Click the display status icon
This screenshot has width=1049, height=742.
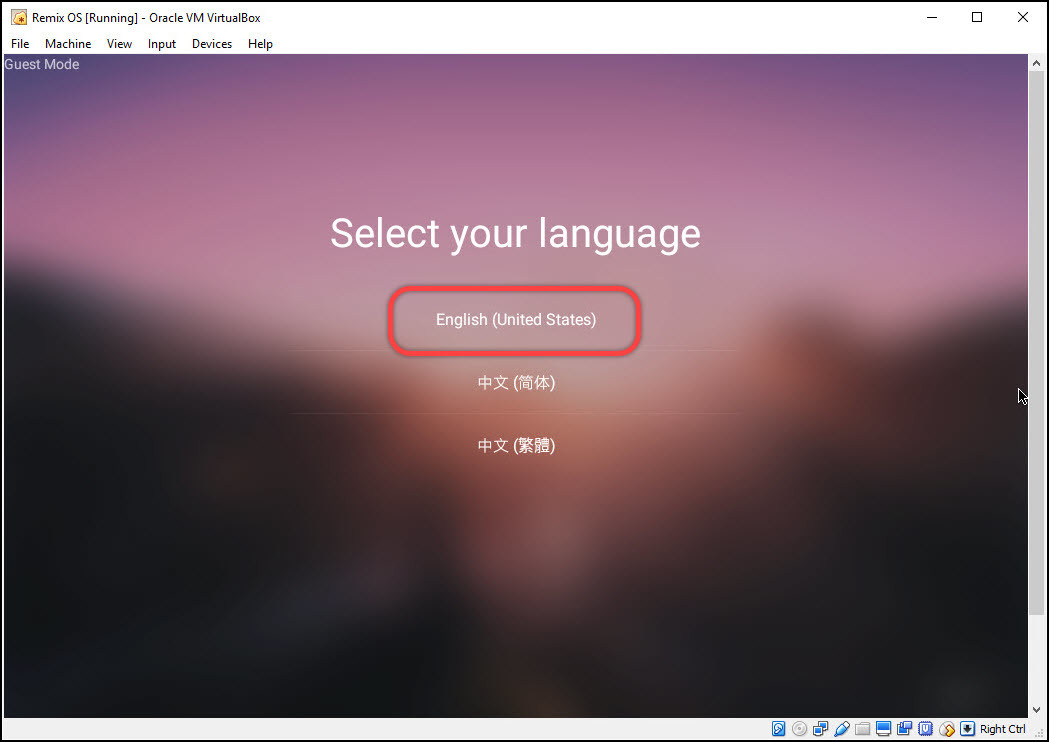pos(883,729)
